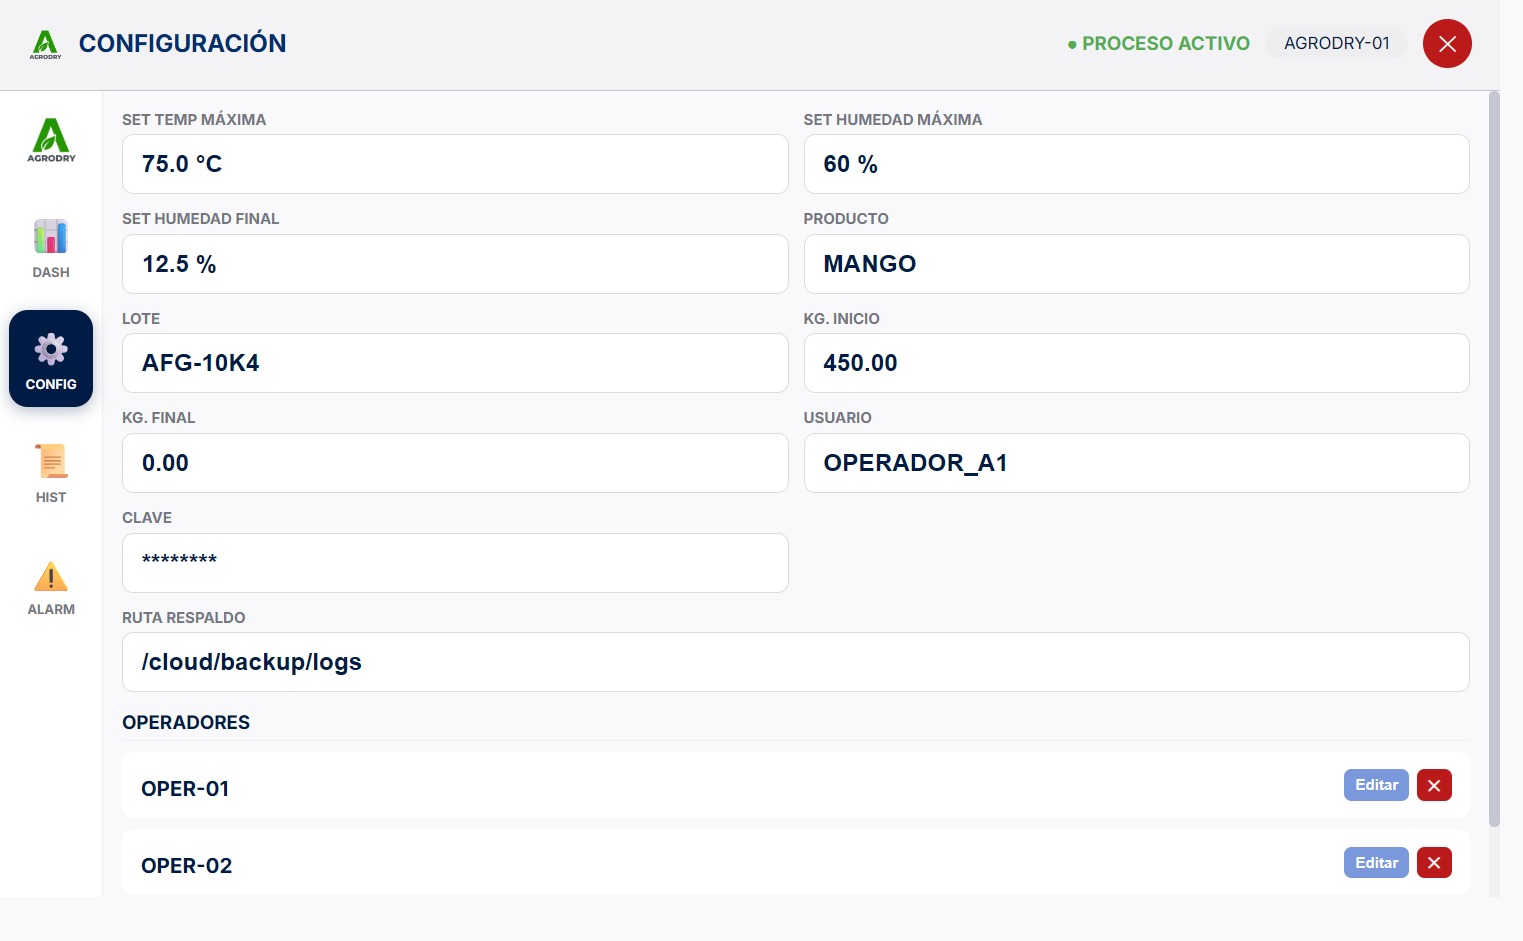Open the ALARM warning triangle icon
The width and height of the screenshot is (1523, 941).
(51, 576)
